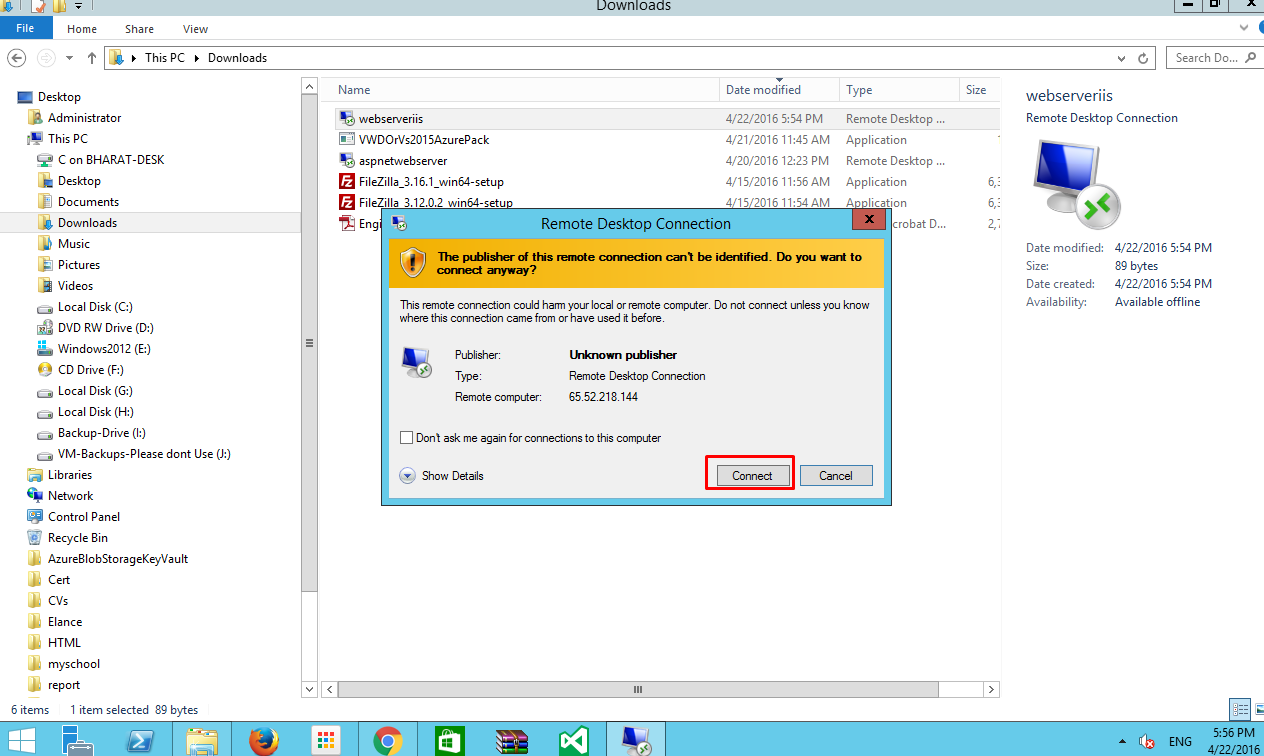Open the View ribbon tab
Viewport: 1264px width, 756px height.
[196, 29]
